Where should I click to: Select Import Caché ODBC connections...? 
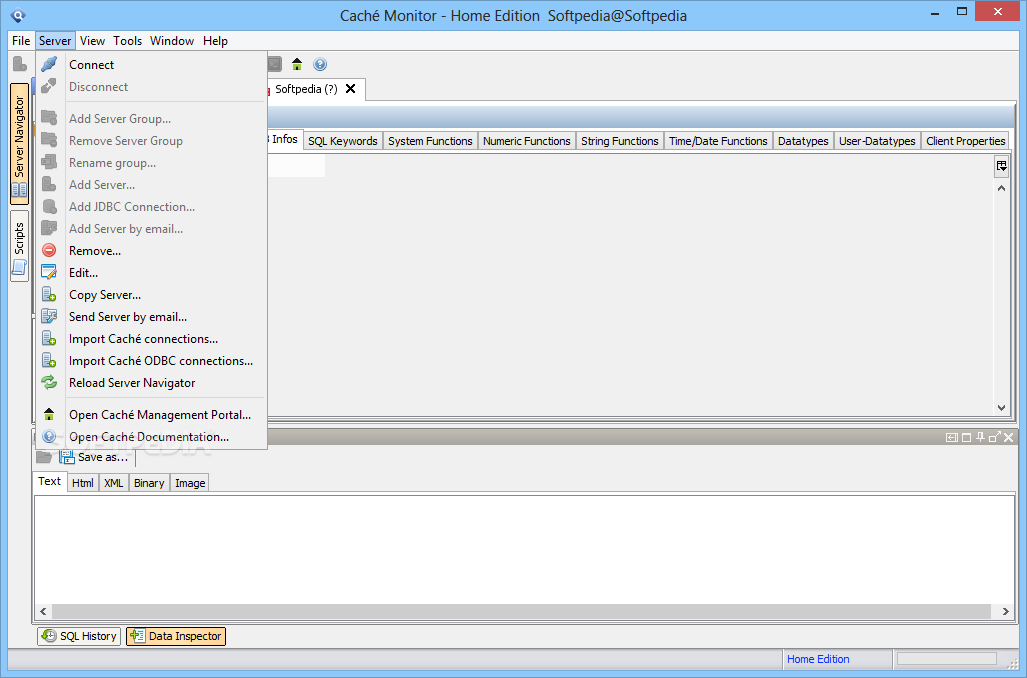pos(152,361)
